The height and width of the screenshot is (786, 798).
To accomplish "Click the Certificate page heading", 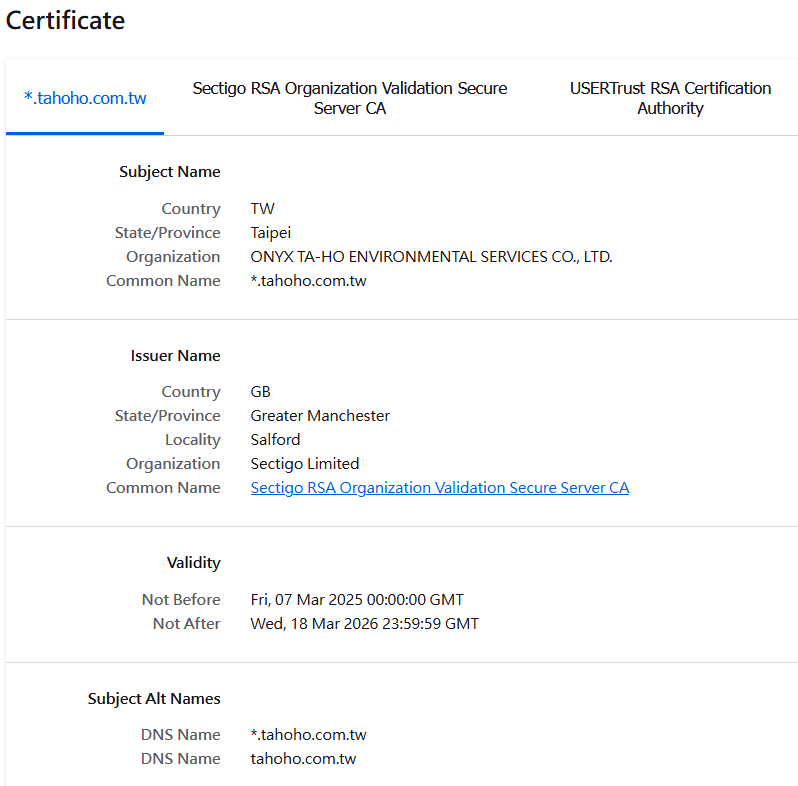I will coord(66,20).
